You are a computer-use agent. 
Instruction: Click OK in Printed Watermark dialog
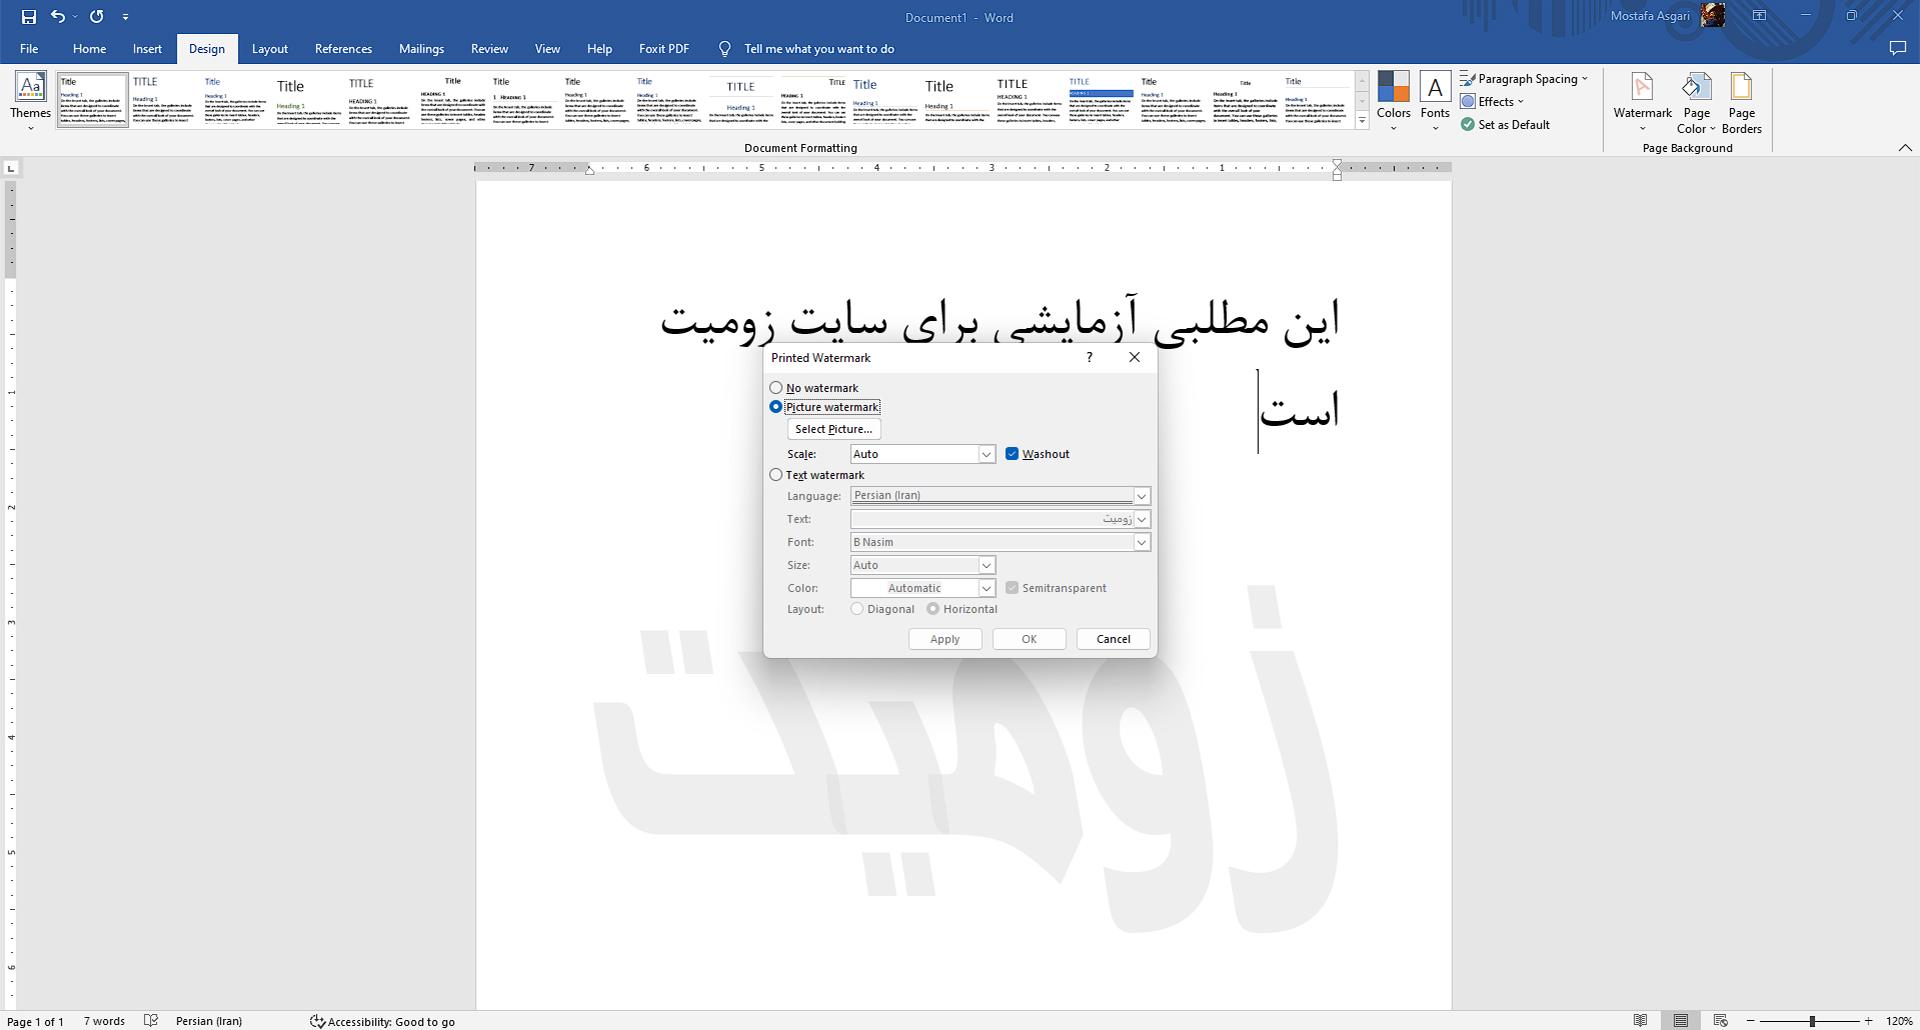click(x=1029, y=639)
